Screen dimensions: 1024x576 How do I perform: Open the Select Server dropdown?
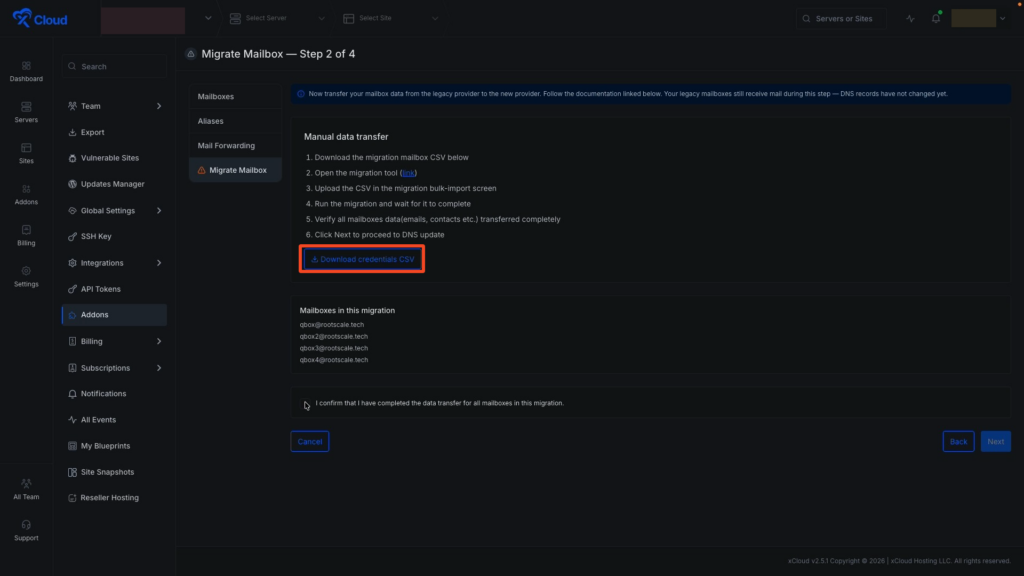pyautogui.click(x=277, y=18)
